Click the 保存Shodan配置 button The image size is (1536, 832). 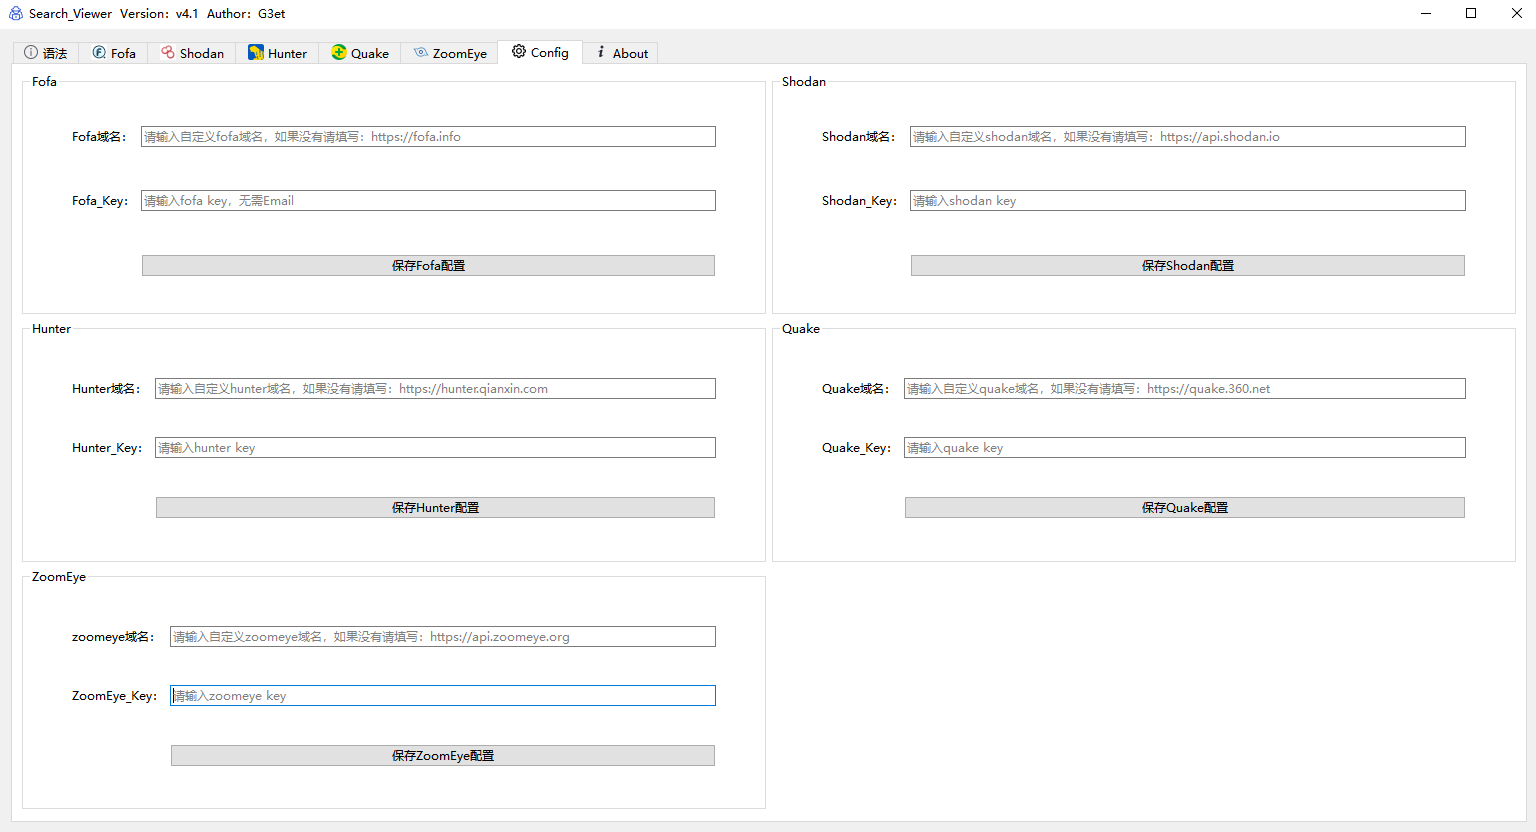pos(1188,266)
